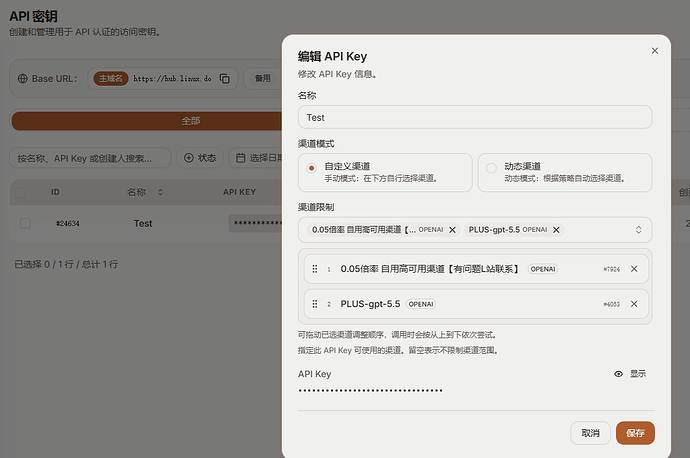Select the 备用 URL option
Screen dimensions: 690x458
click(263, 78)
